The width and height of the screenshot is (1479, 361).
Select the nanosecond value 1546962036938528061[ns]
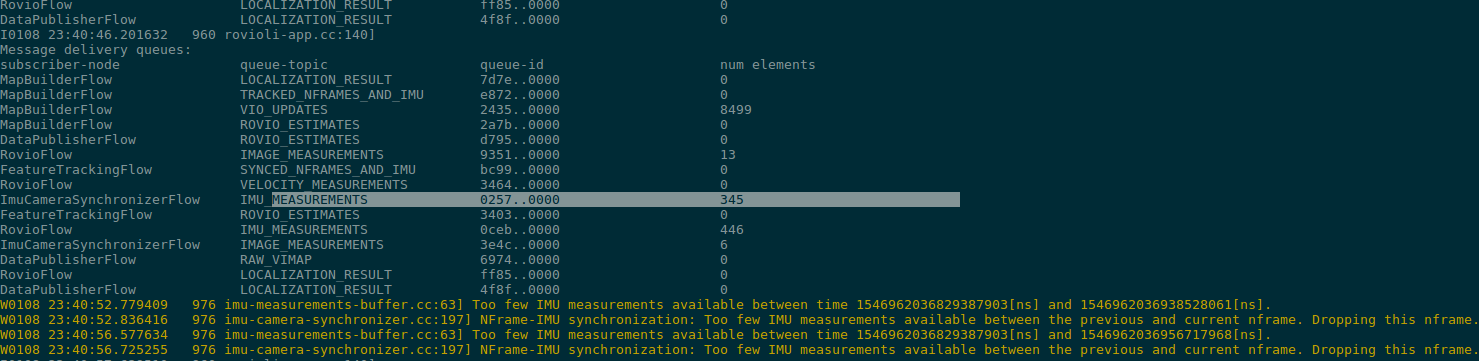click(1167, 305)
